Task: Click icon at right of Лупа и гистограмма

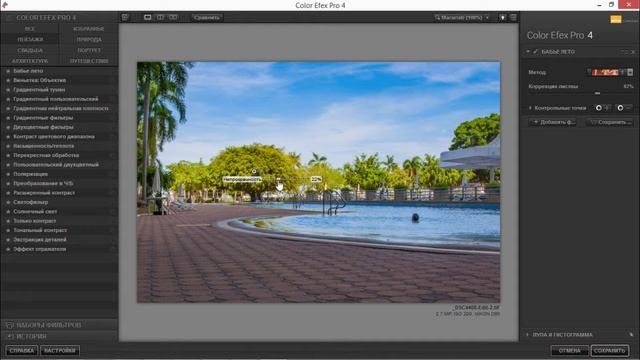Action: click(631, 335)
